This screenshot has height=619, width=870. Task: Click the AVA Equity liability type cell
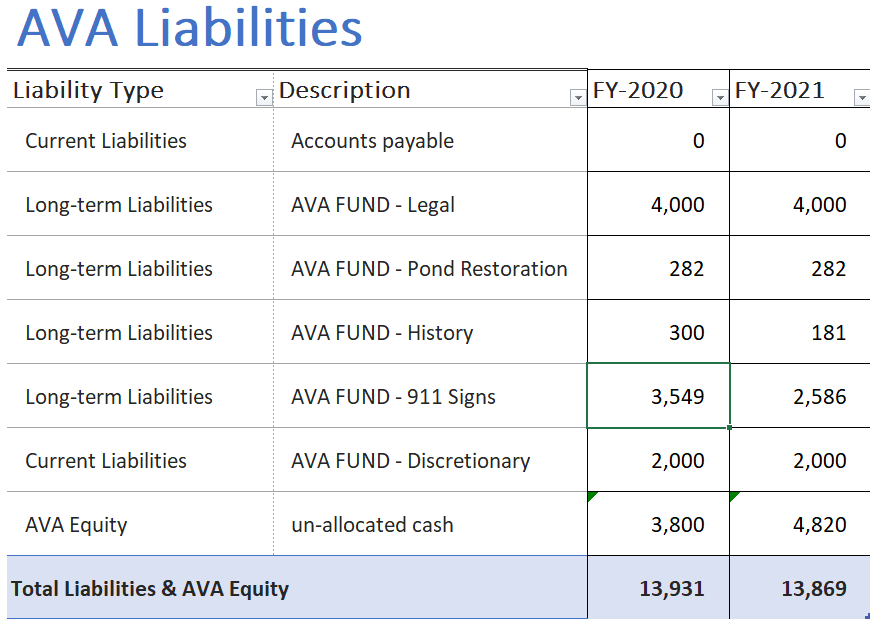pos(76,525)
